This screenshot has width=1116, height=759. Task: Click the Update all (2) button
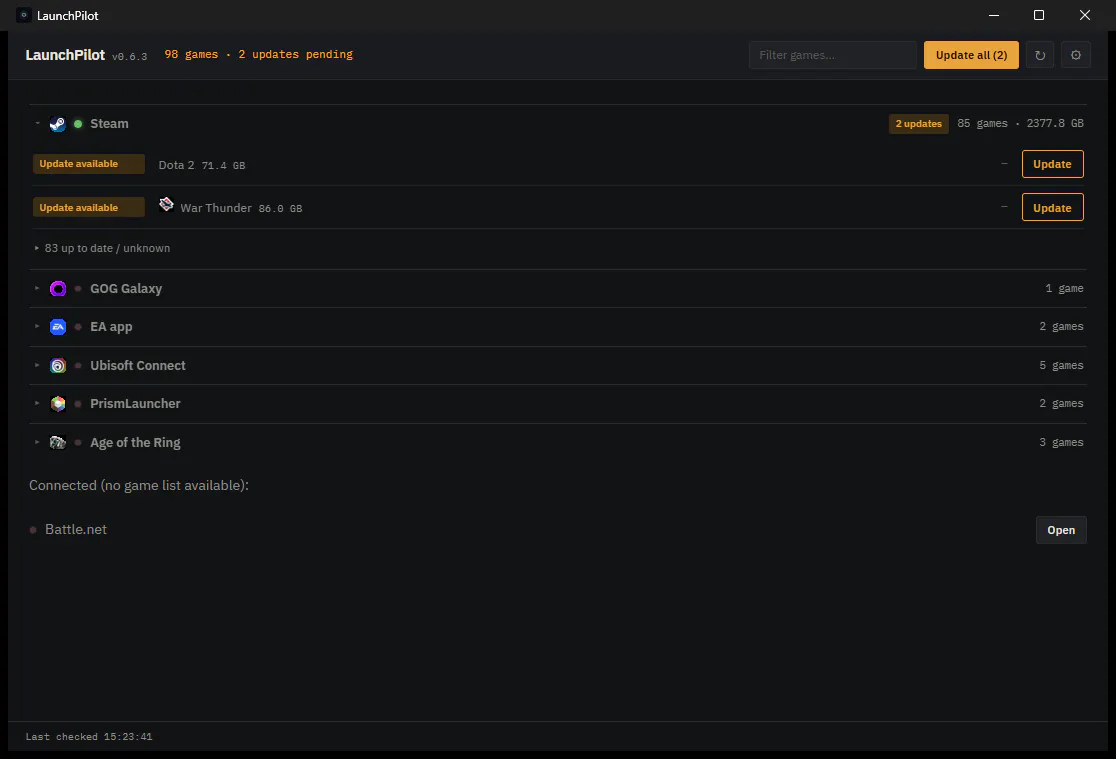(x=971, y=55)
